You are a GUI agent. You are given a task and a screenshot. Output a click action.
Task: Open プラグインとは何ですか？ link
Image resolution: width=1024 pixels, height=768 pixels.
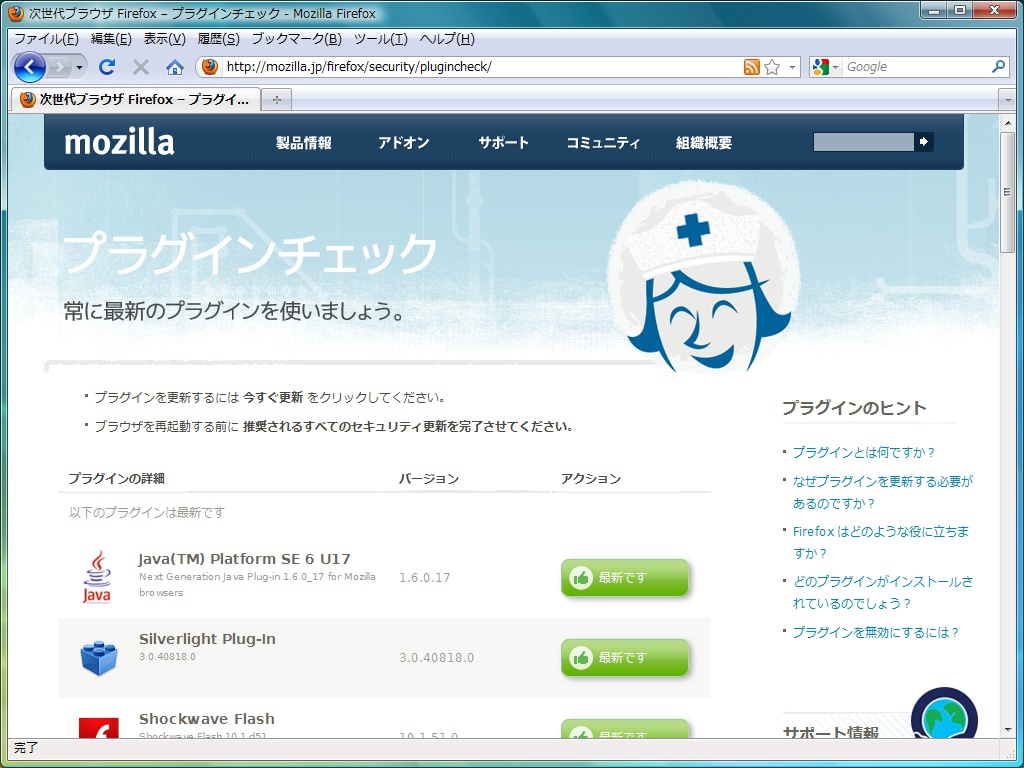pyautogui.click(x=864, y=452)
